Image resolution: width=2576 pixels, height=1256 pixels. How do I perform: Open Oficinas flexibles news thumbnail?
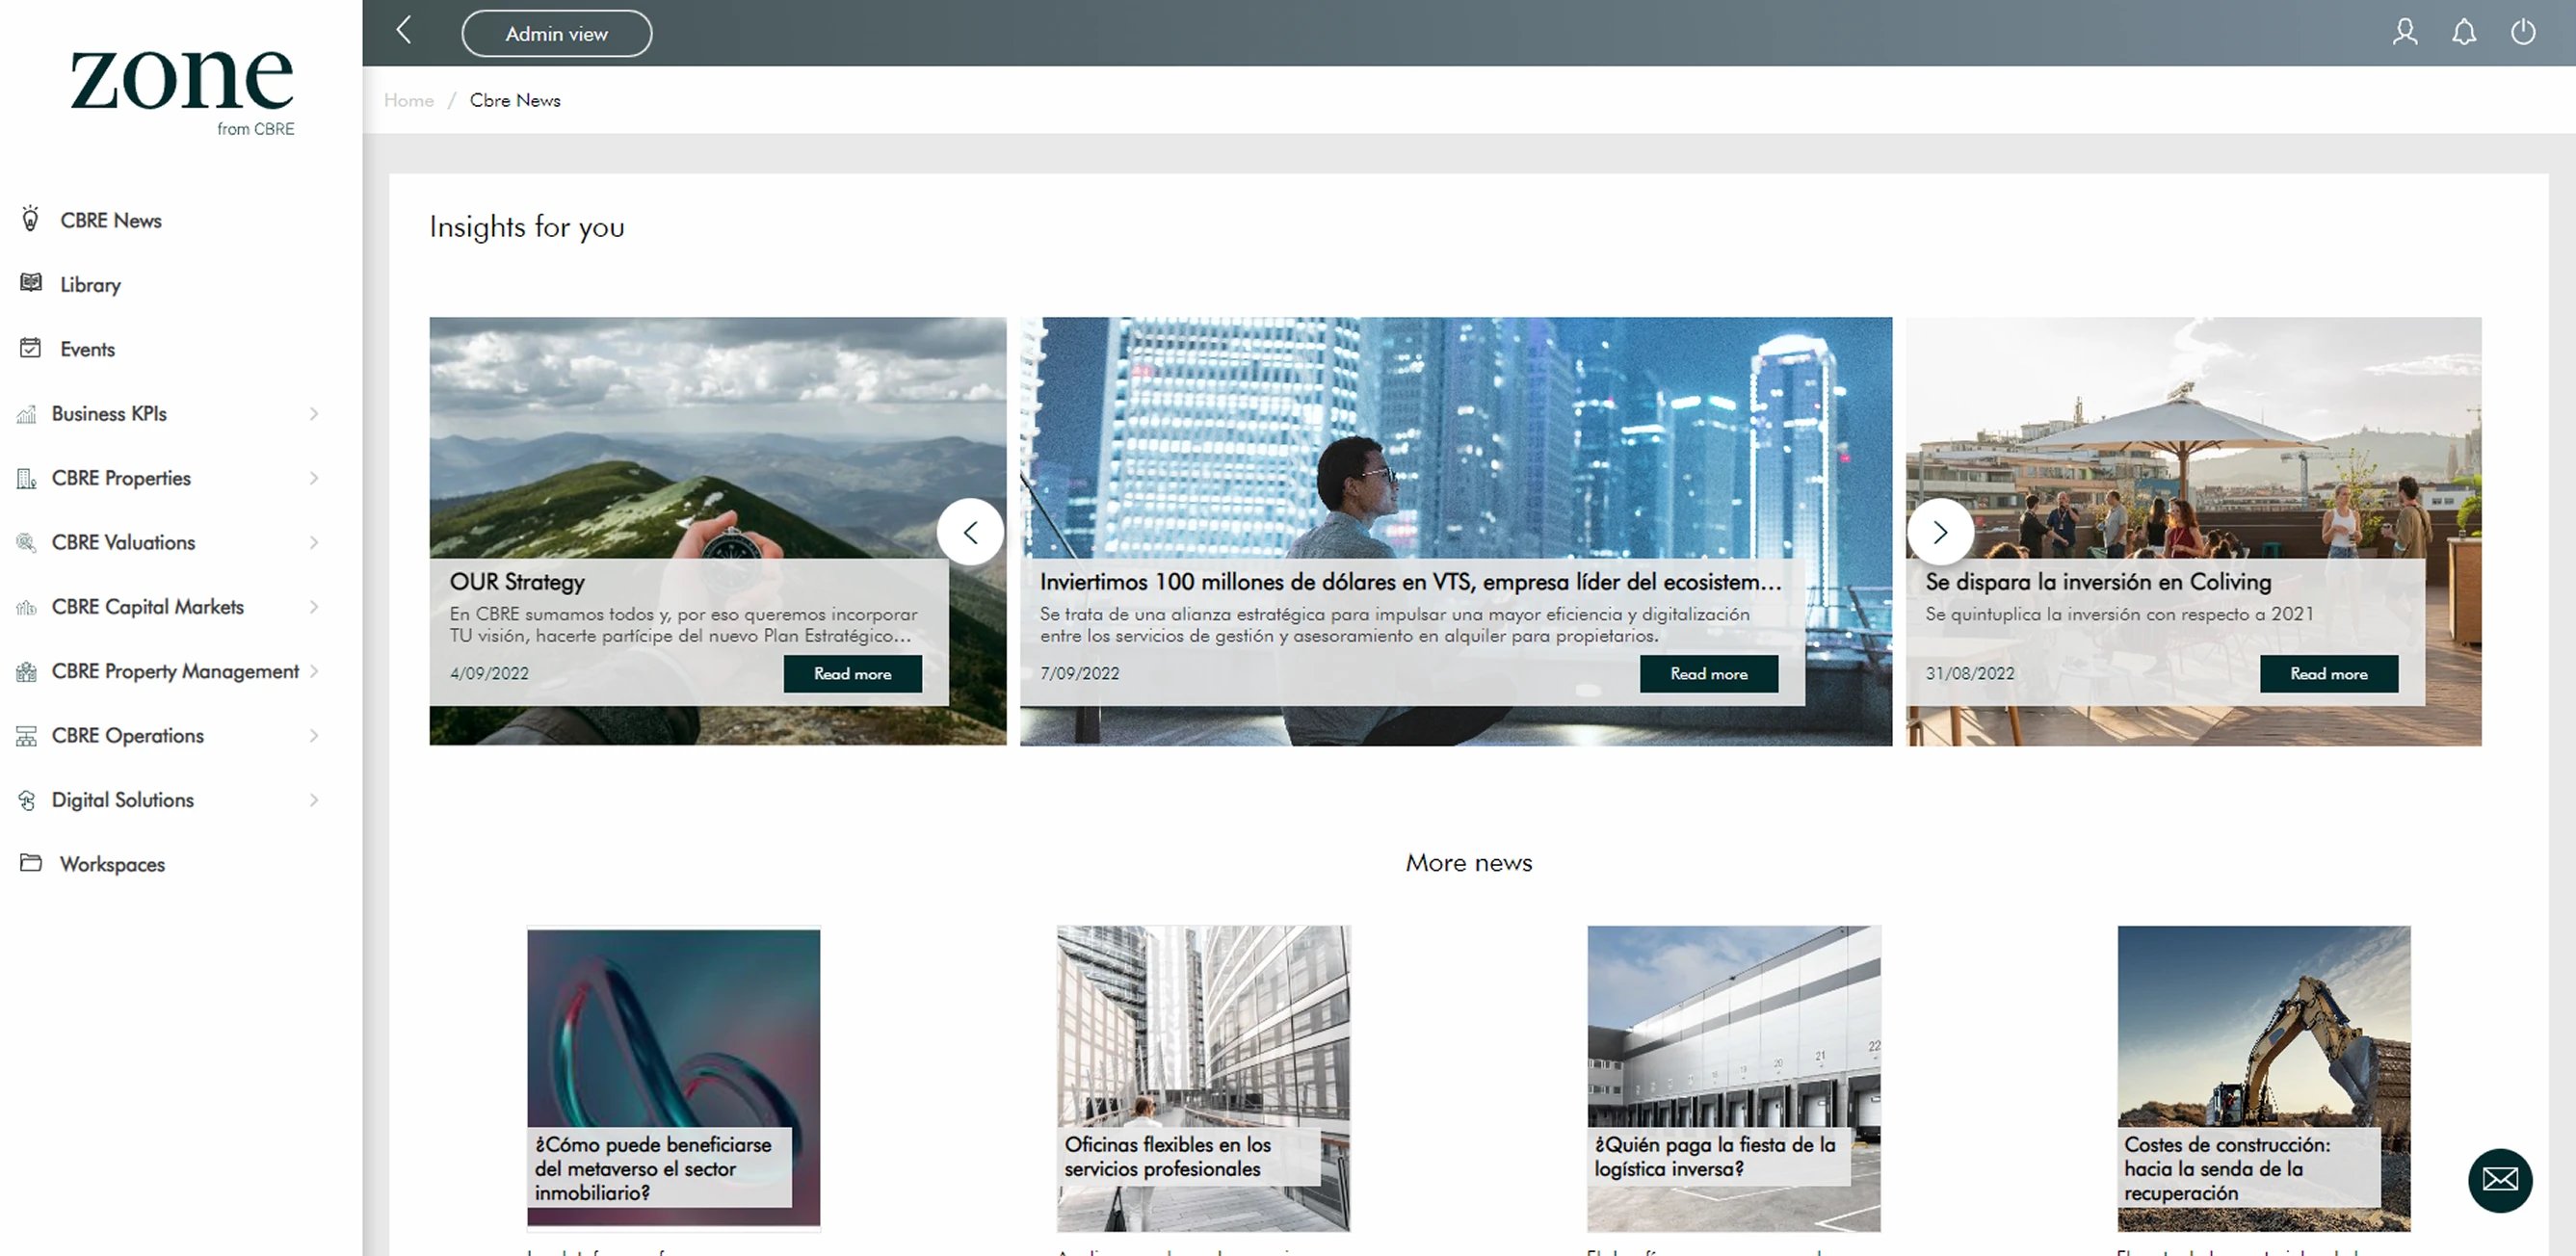coord(1203,1077)
